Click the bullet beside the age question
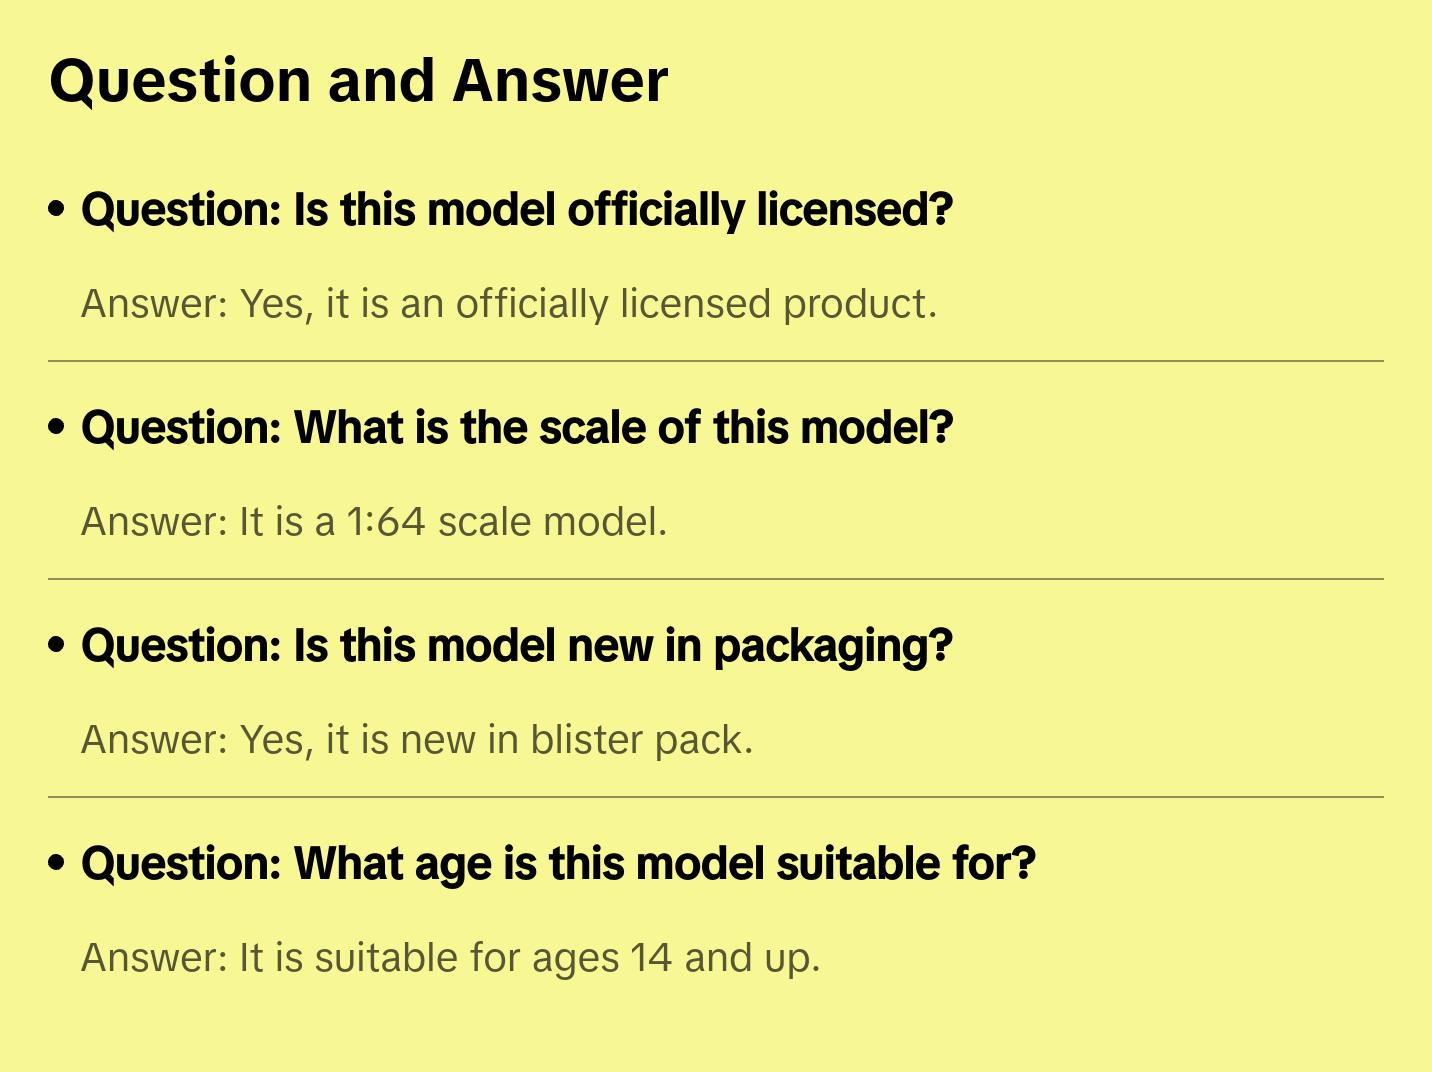 tap(57, 863)
